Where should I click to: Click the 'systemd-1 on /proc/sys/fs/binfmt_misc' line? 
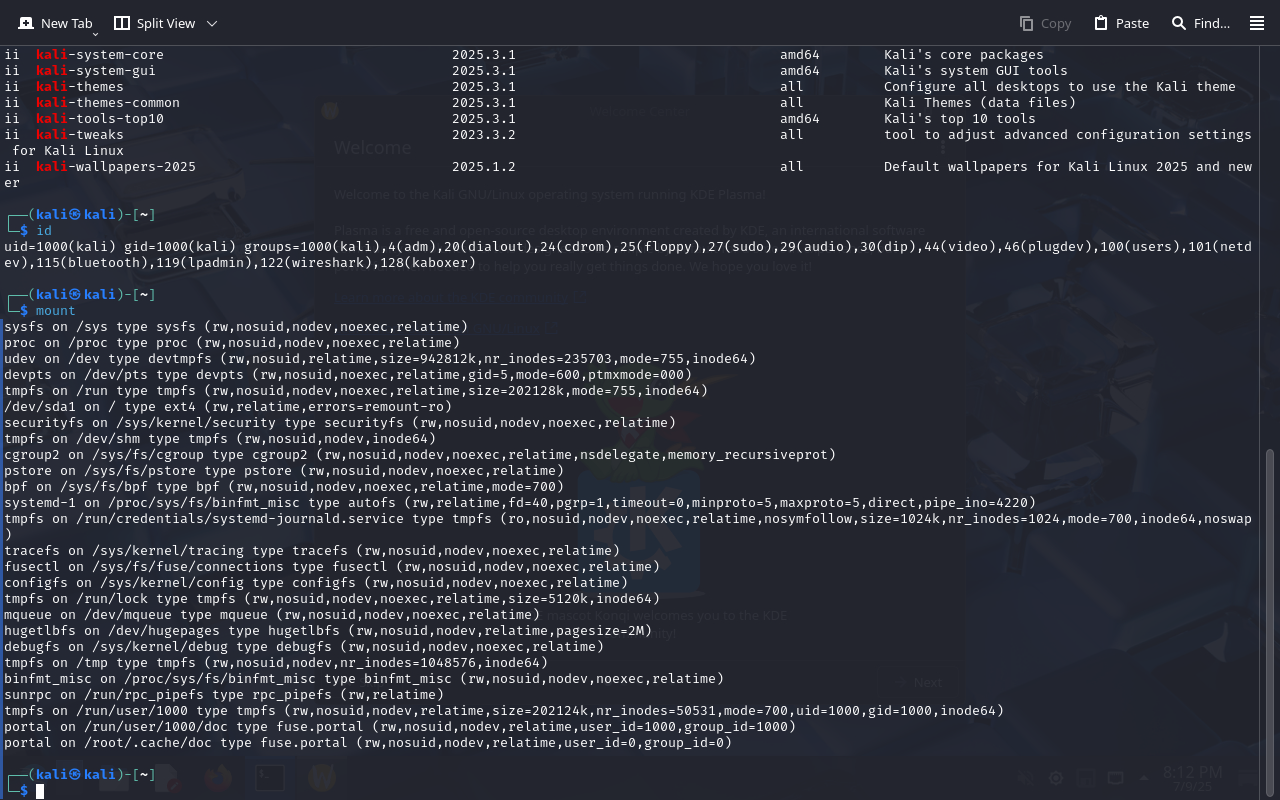pyautogui.click(x=520, y=503)
